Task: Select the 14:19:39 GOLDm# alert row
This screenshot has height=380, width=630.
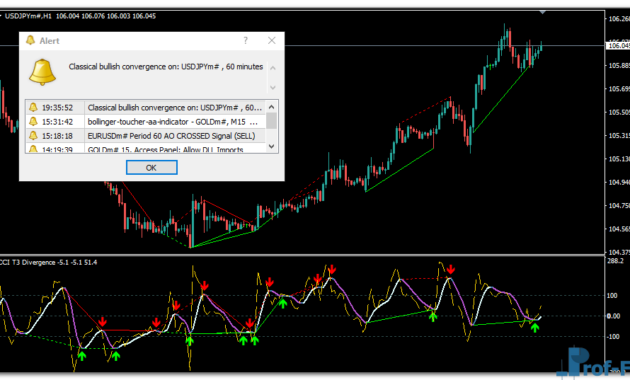Action: pos(146,149)
